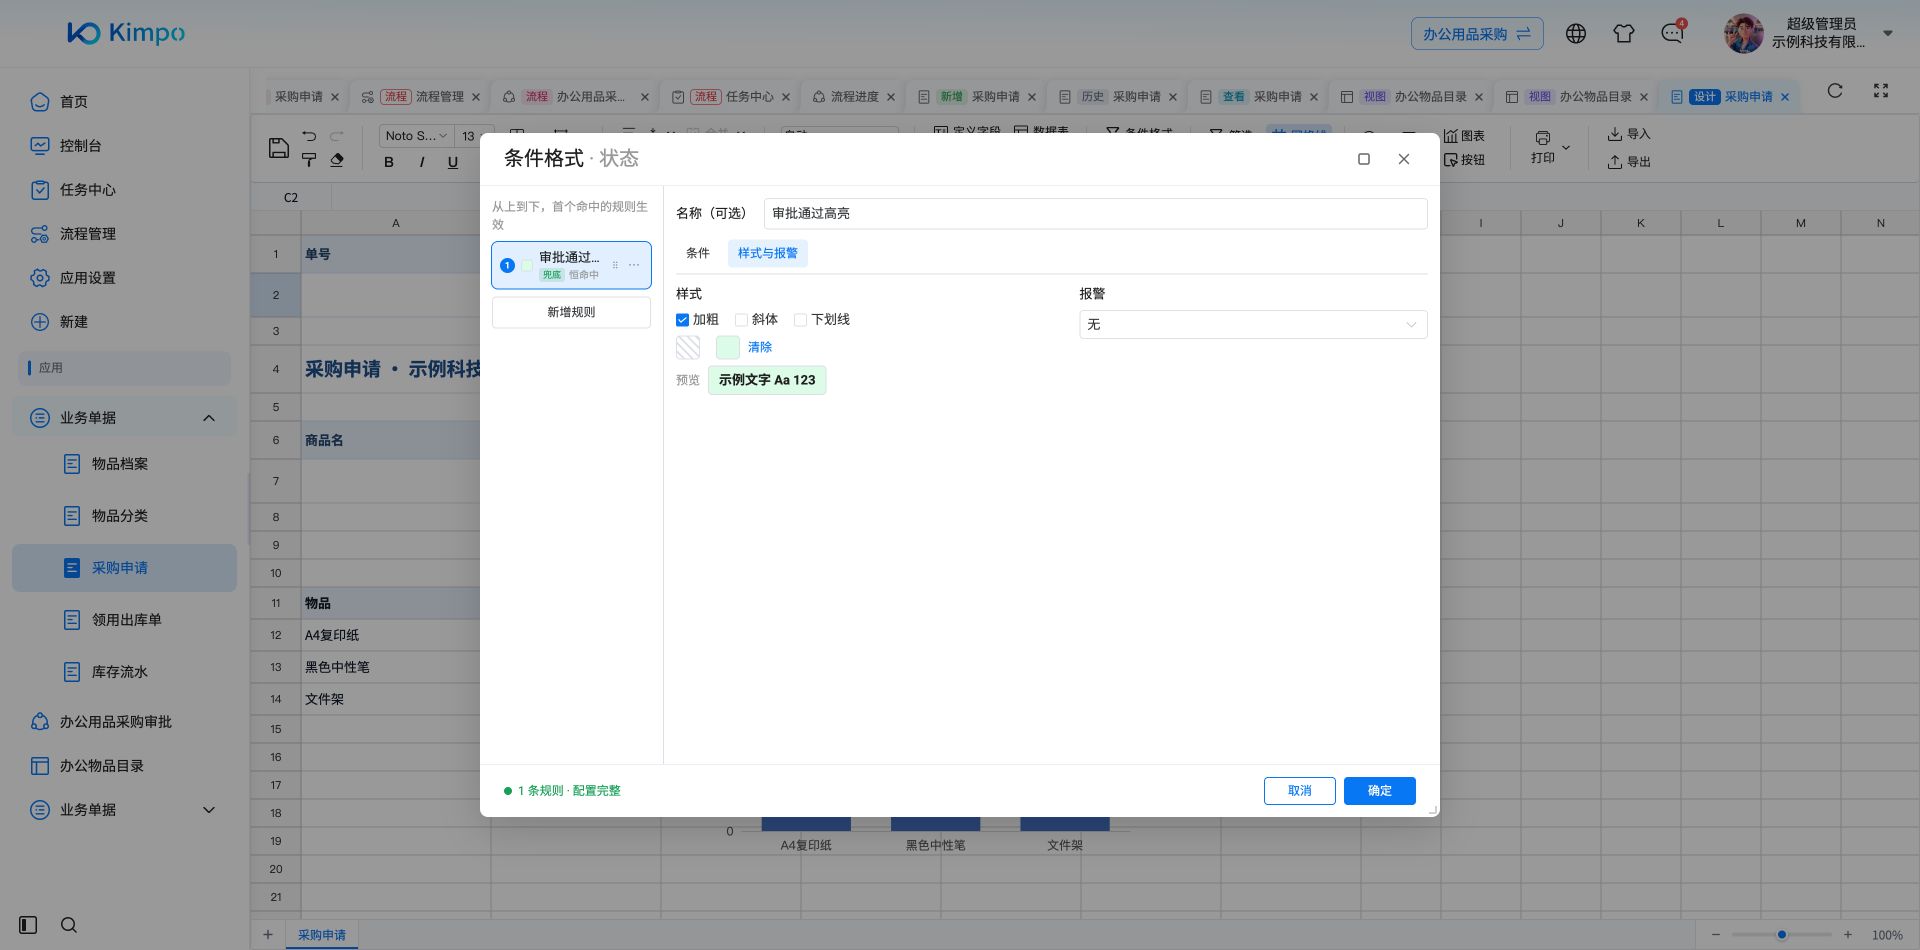
Task: Select the 样式与报警 tab
Action: (768, 253)
